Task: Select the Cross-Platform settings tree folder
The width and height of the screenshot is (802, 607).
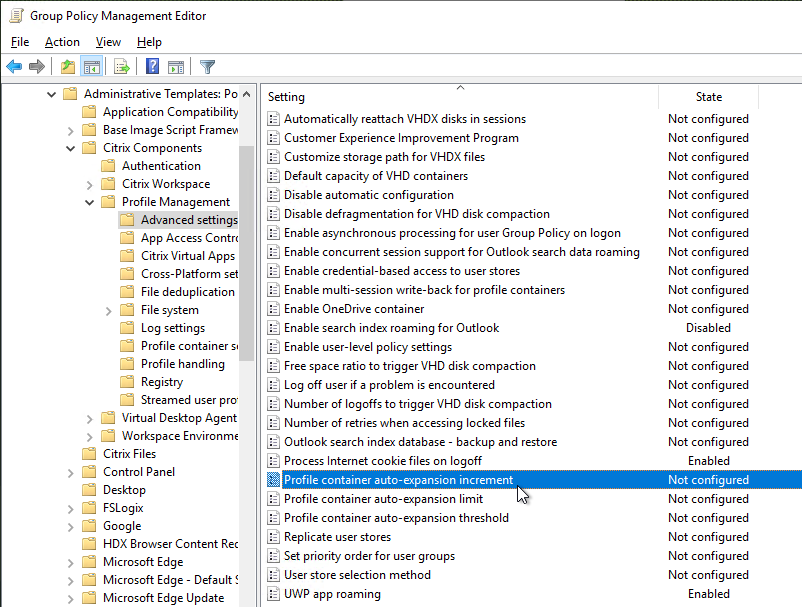Action: click(189, 274)
